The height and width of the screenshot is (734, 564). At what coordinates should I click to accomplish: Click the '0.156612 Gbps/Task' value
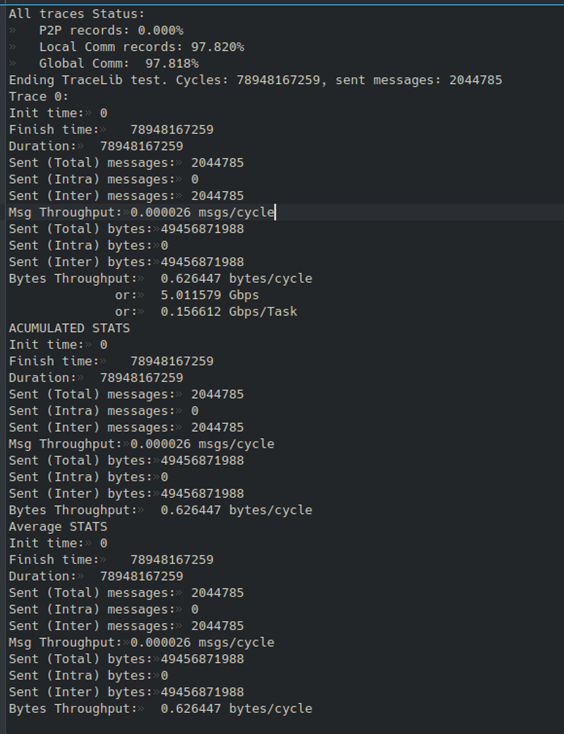tap(229, 312)
